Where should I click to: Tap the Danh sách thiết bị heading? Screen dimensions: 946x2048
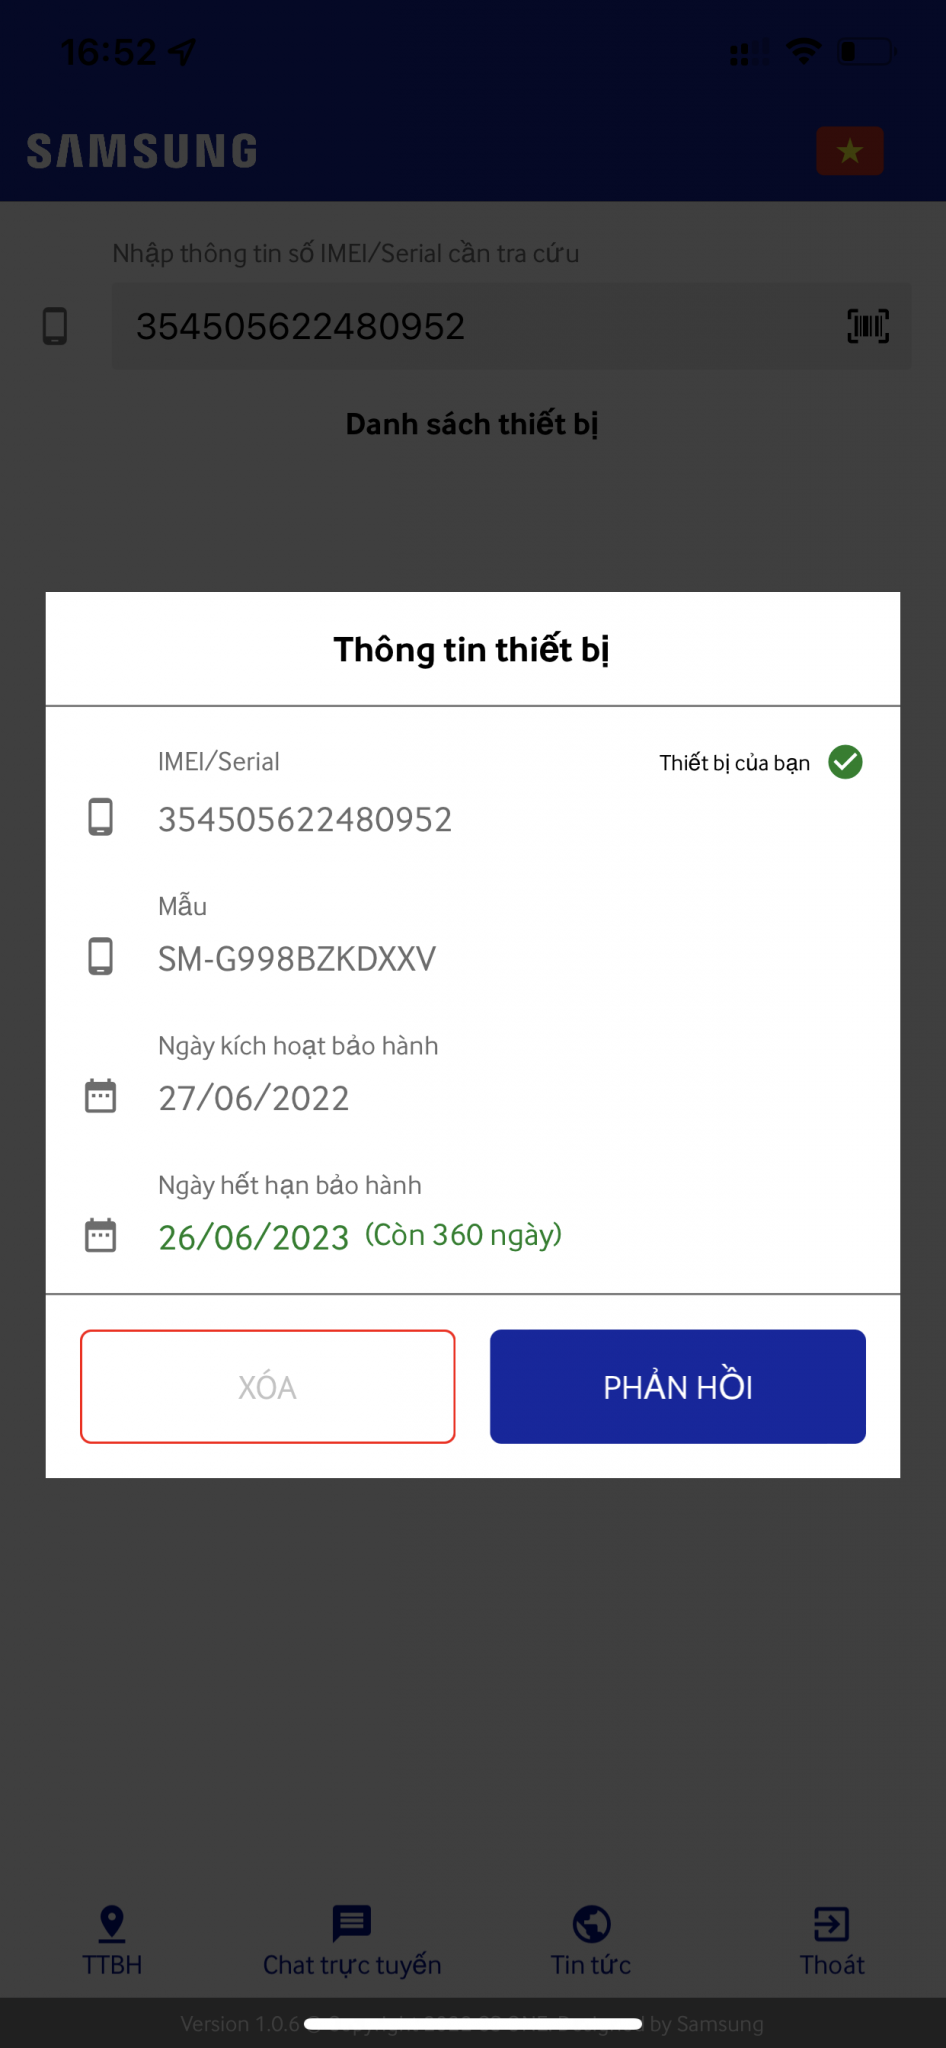tap(472, 424)
